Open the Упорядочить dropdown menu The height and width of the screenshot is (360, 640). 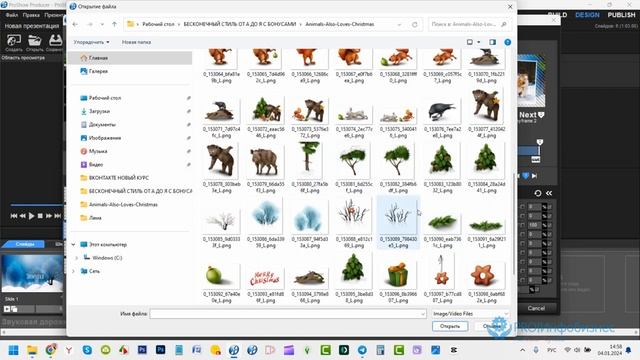[91, 42]
